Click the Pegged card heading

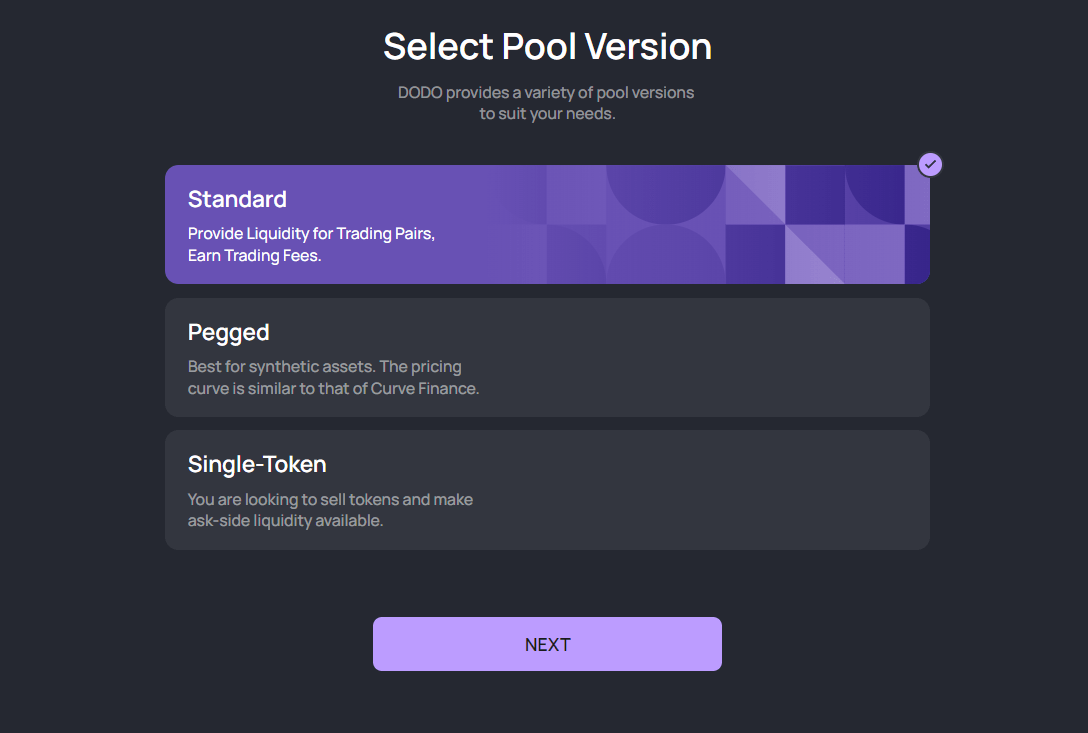(x=228, y=332)
